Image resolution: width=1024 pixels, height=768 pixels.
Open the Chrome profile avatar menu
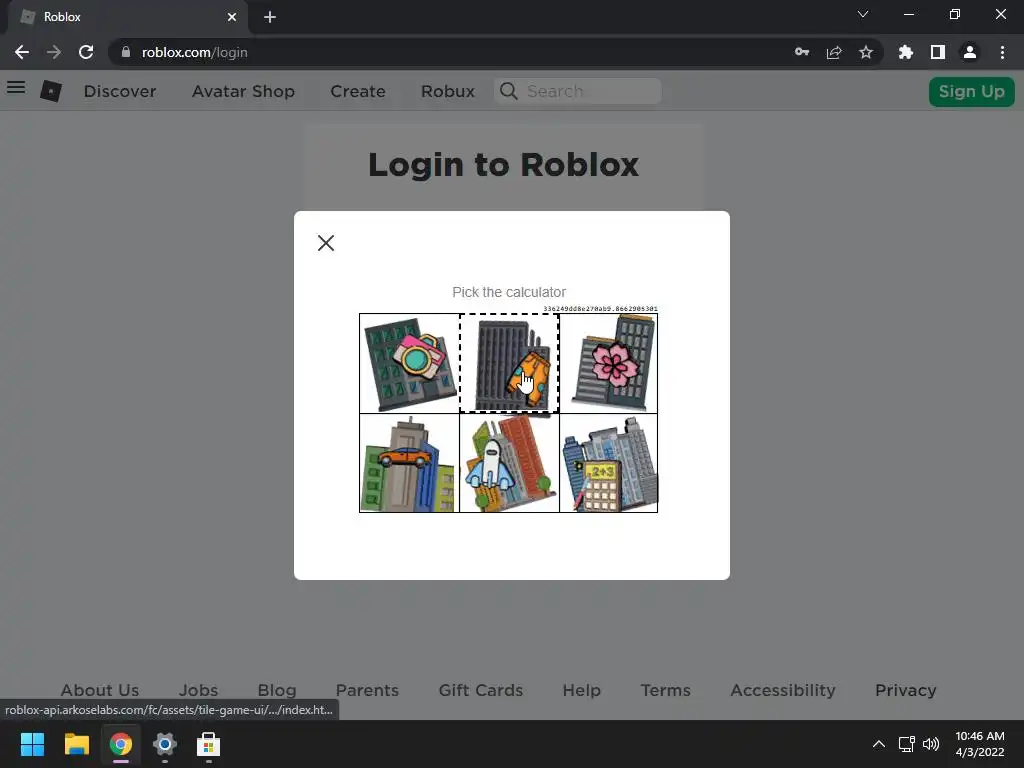pos(970,52)
